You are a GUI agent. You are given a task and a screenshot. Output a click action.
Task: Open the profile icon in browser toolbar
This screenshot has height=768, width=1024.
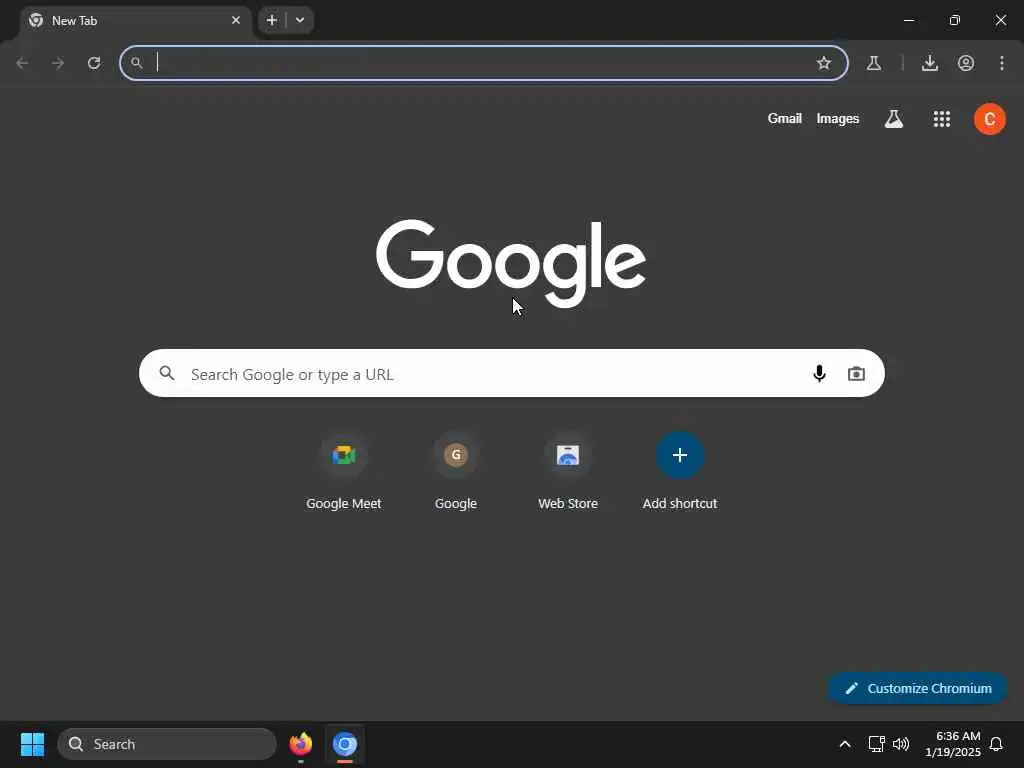click(966, 63)
